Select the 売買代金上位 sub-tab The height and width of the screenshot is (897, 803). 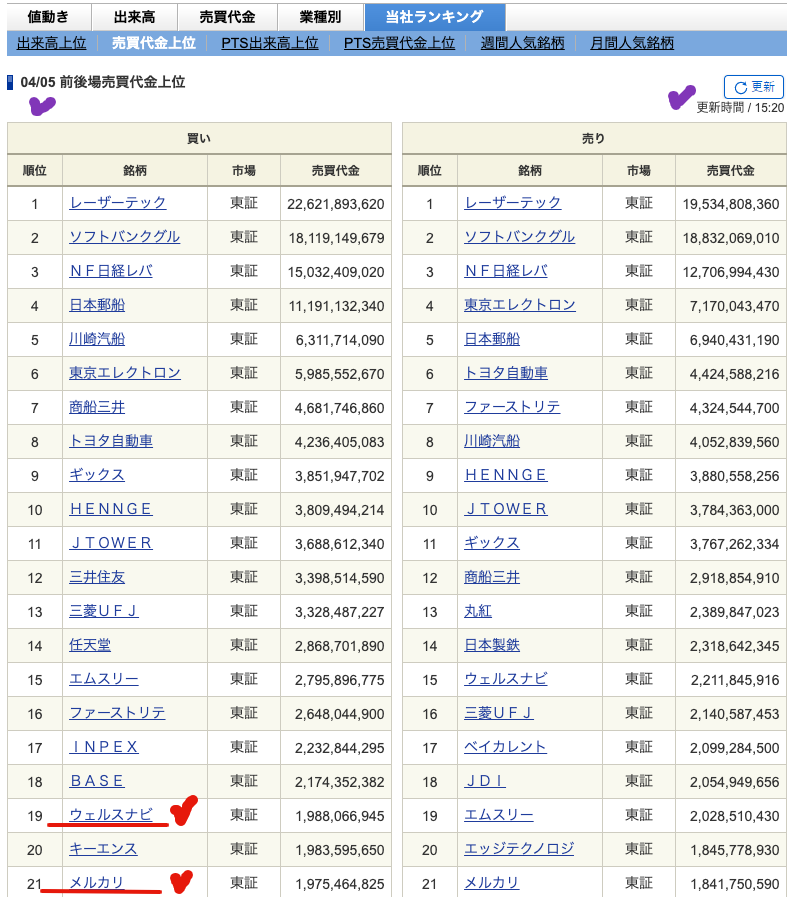click(x=153, y=43)
